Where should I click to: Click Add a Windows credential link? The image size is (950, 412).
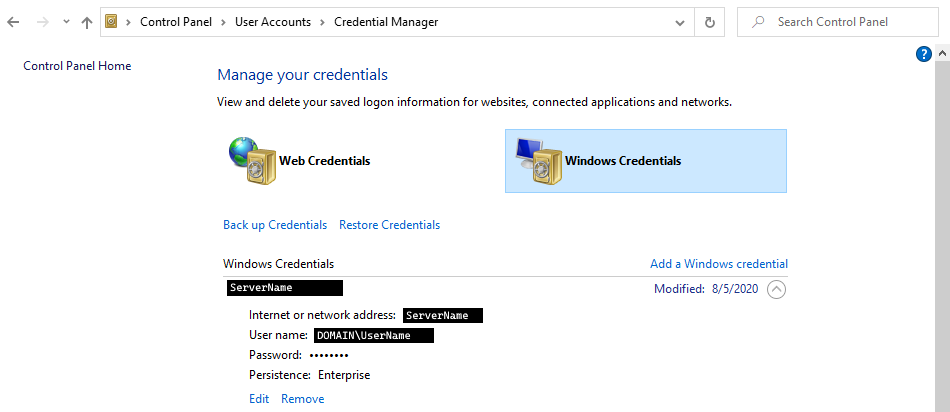(718, 264)
